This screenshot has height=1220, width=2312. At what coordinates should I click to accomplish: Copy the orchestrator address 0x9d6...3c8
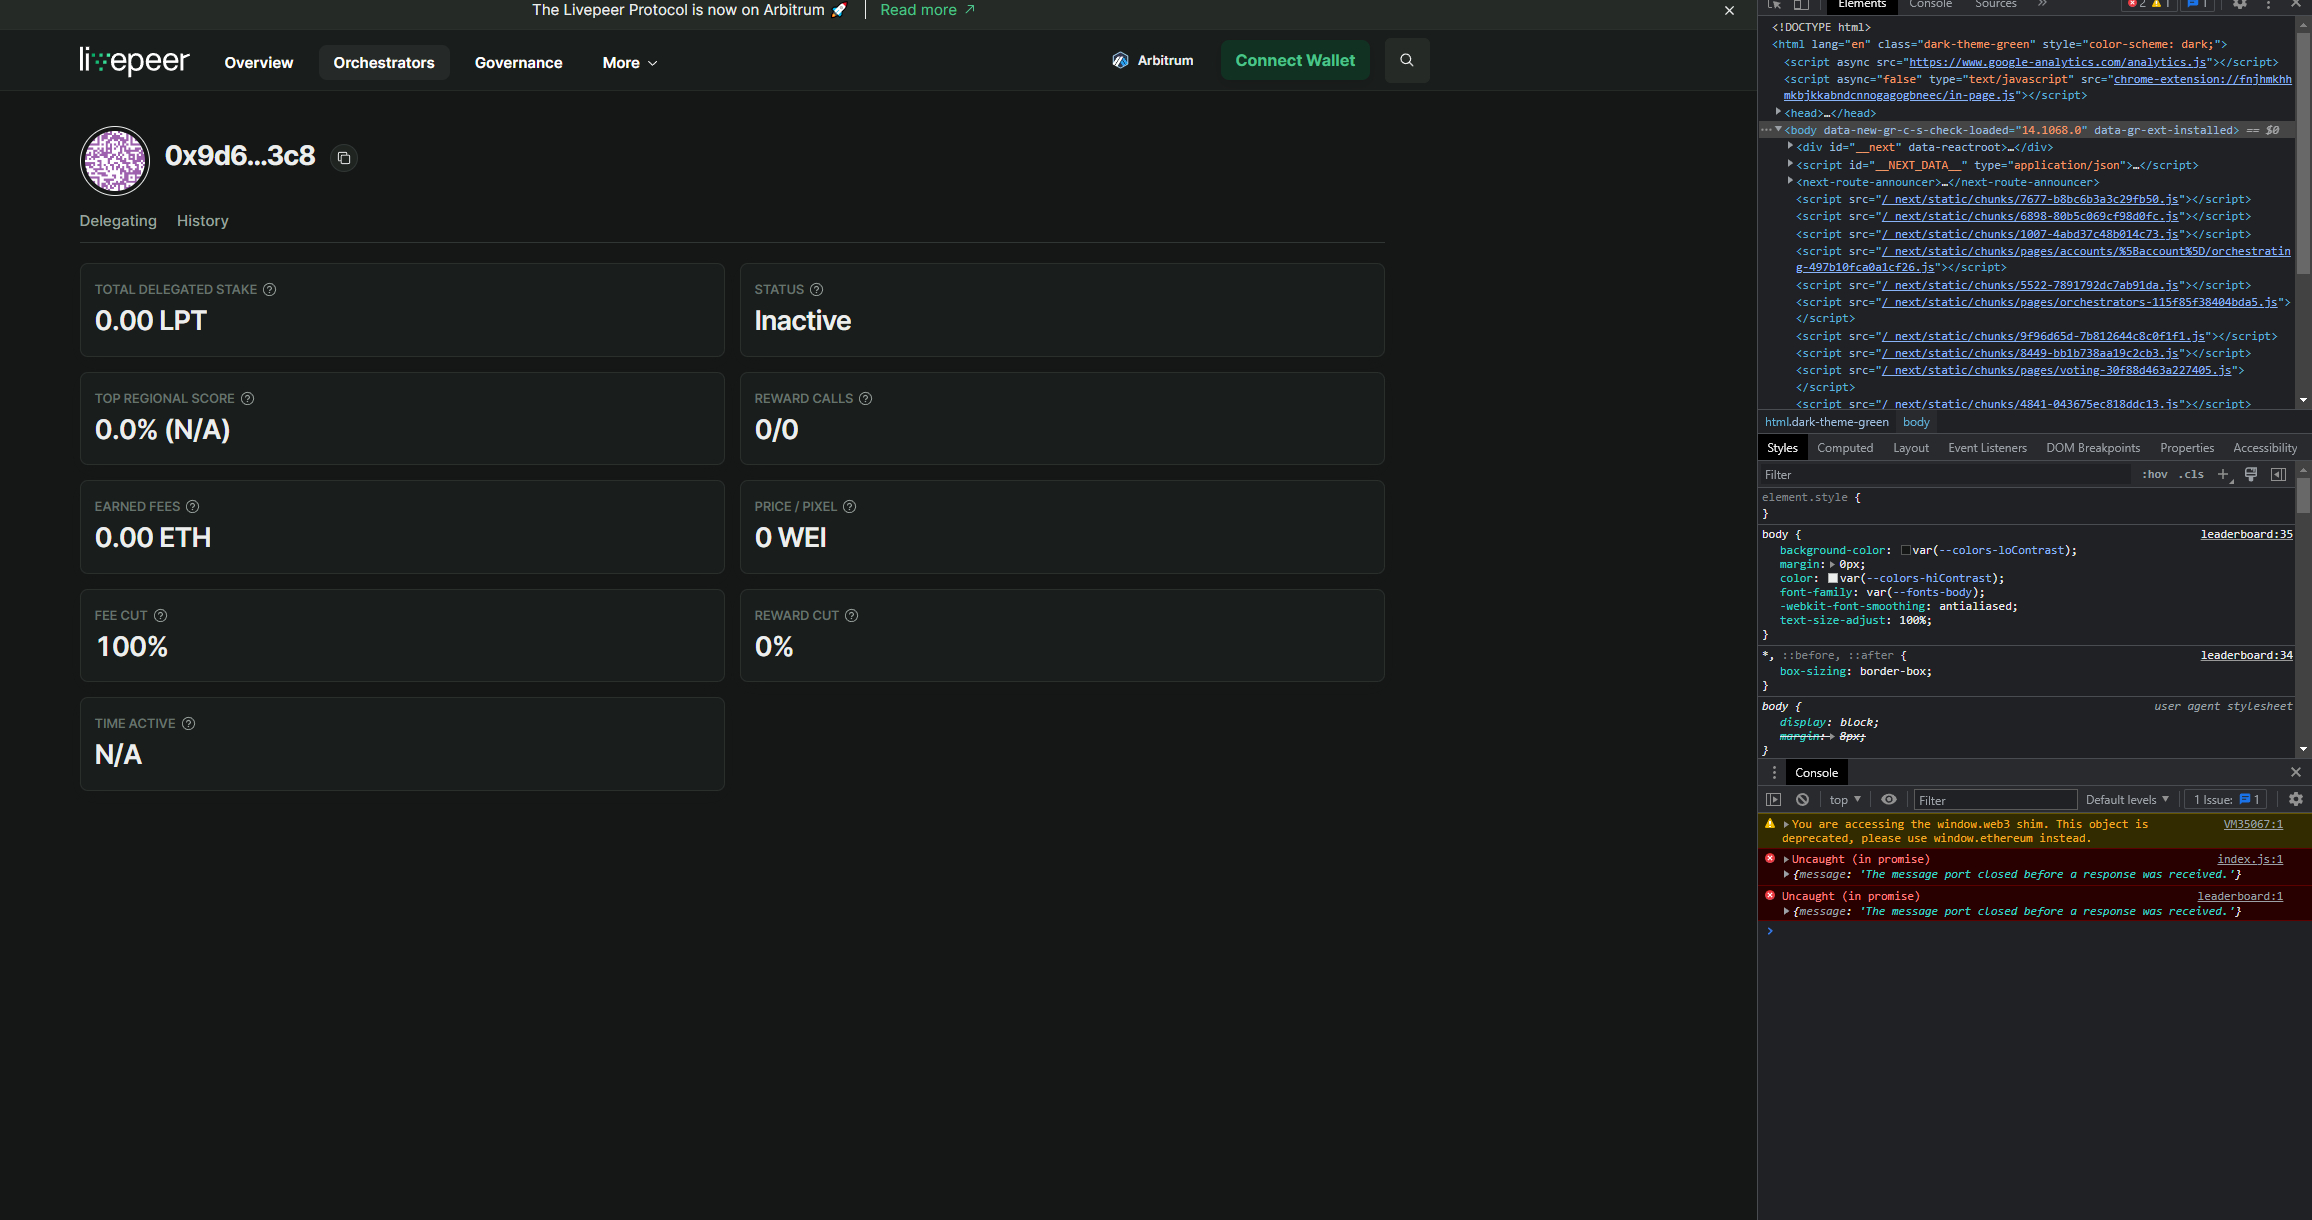click(x=343, y=158)
